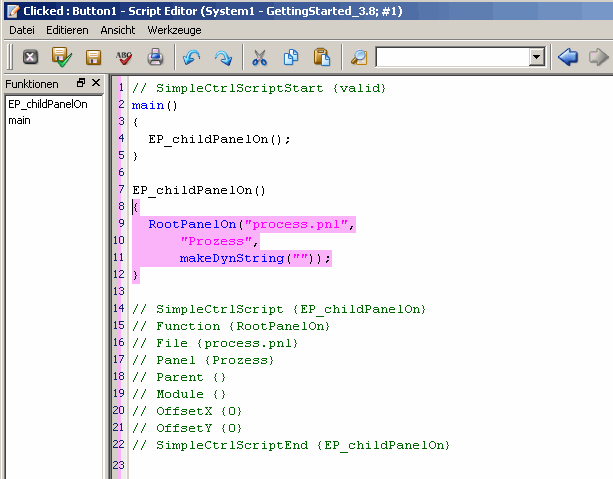Click the save with syntax check icon
The width and height of the screenshot is (613, 479).
62,57
